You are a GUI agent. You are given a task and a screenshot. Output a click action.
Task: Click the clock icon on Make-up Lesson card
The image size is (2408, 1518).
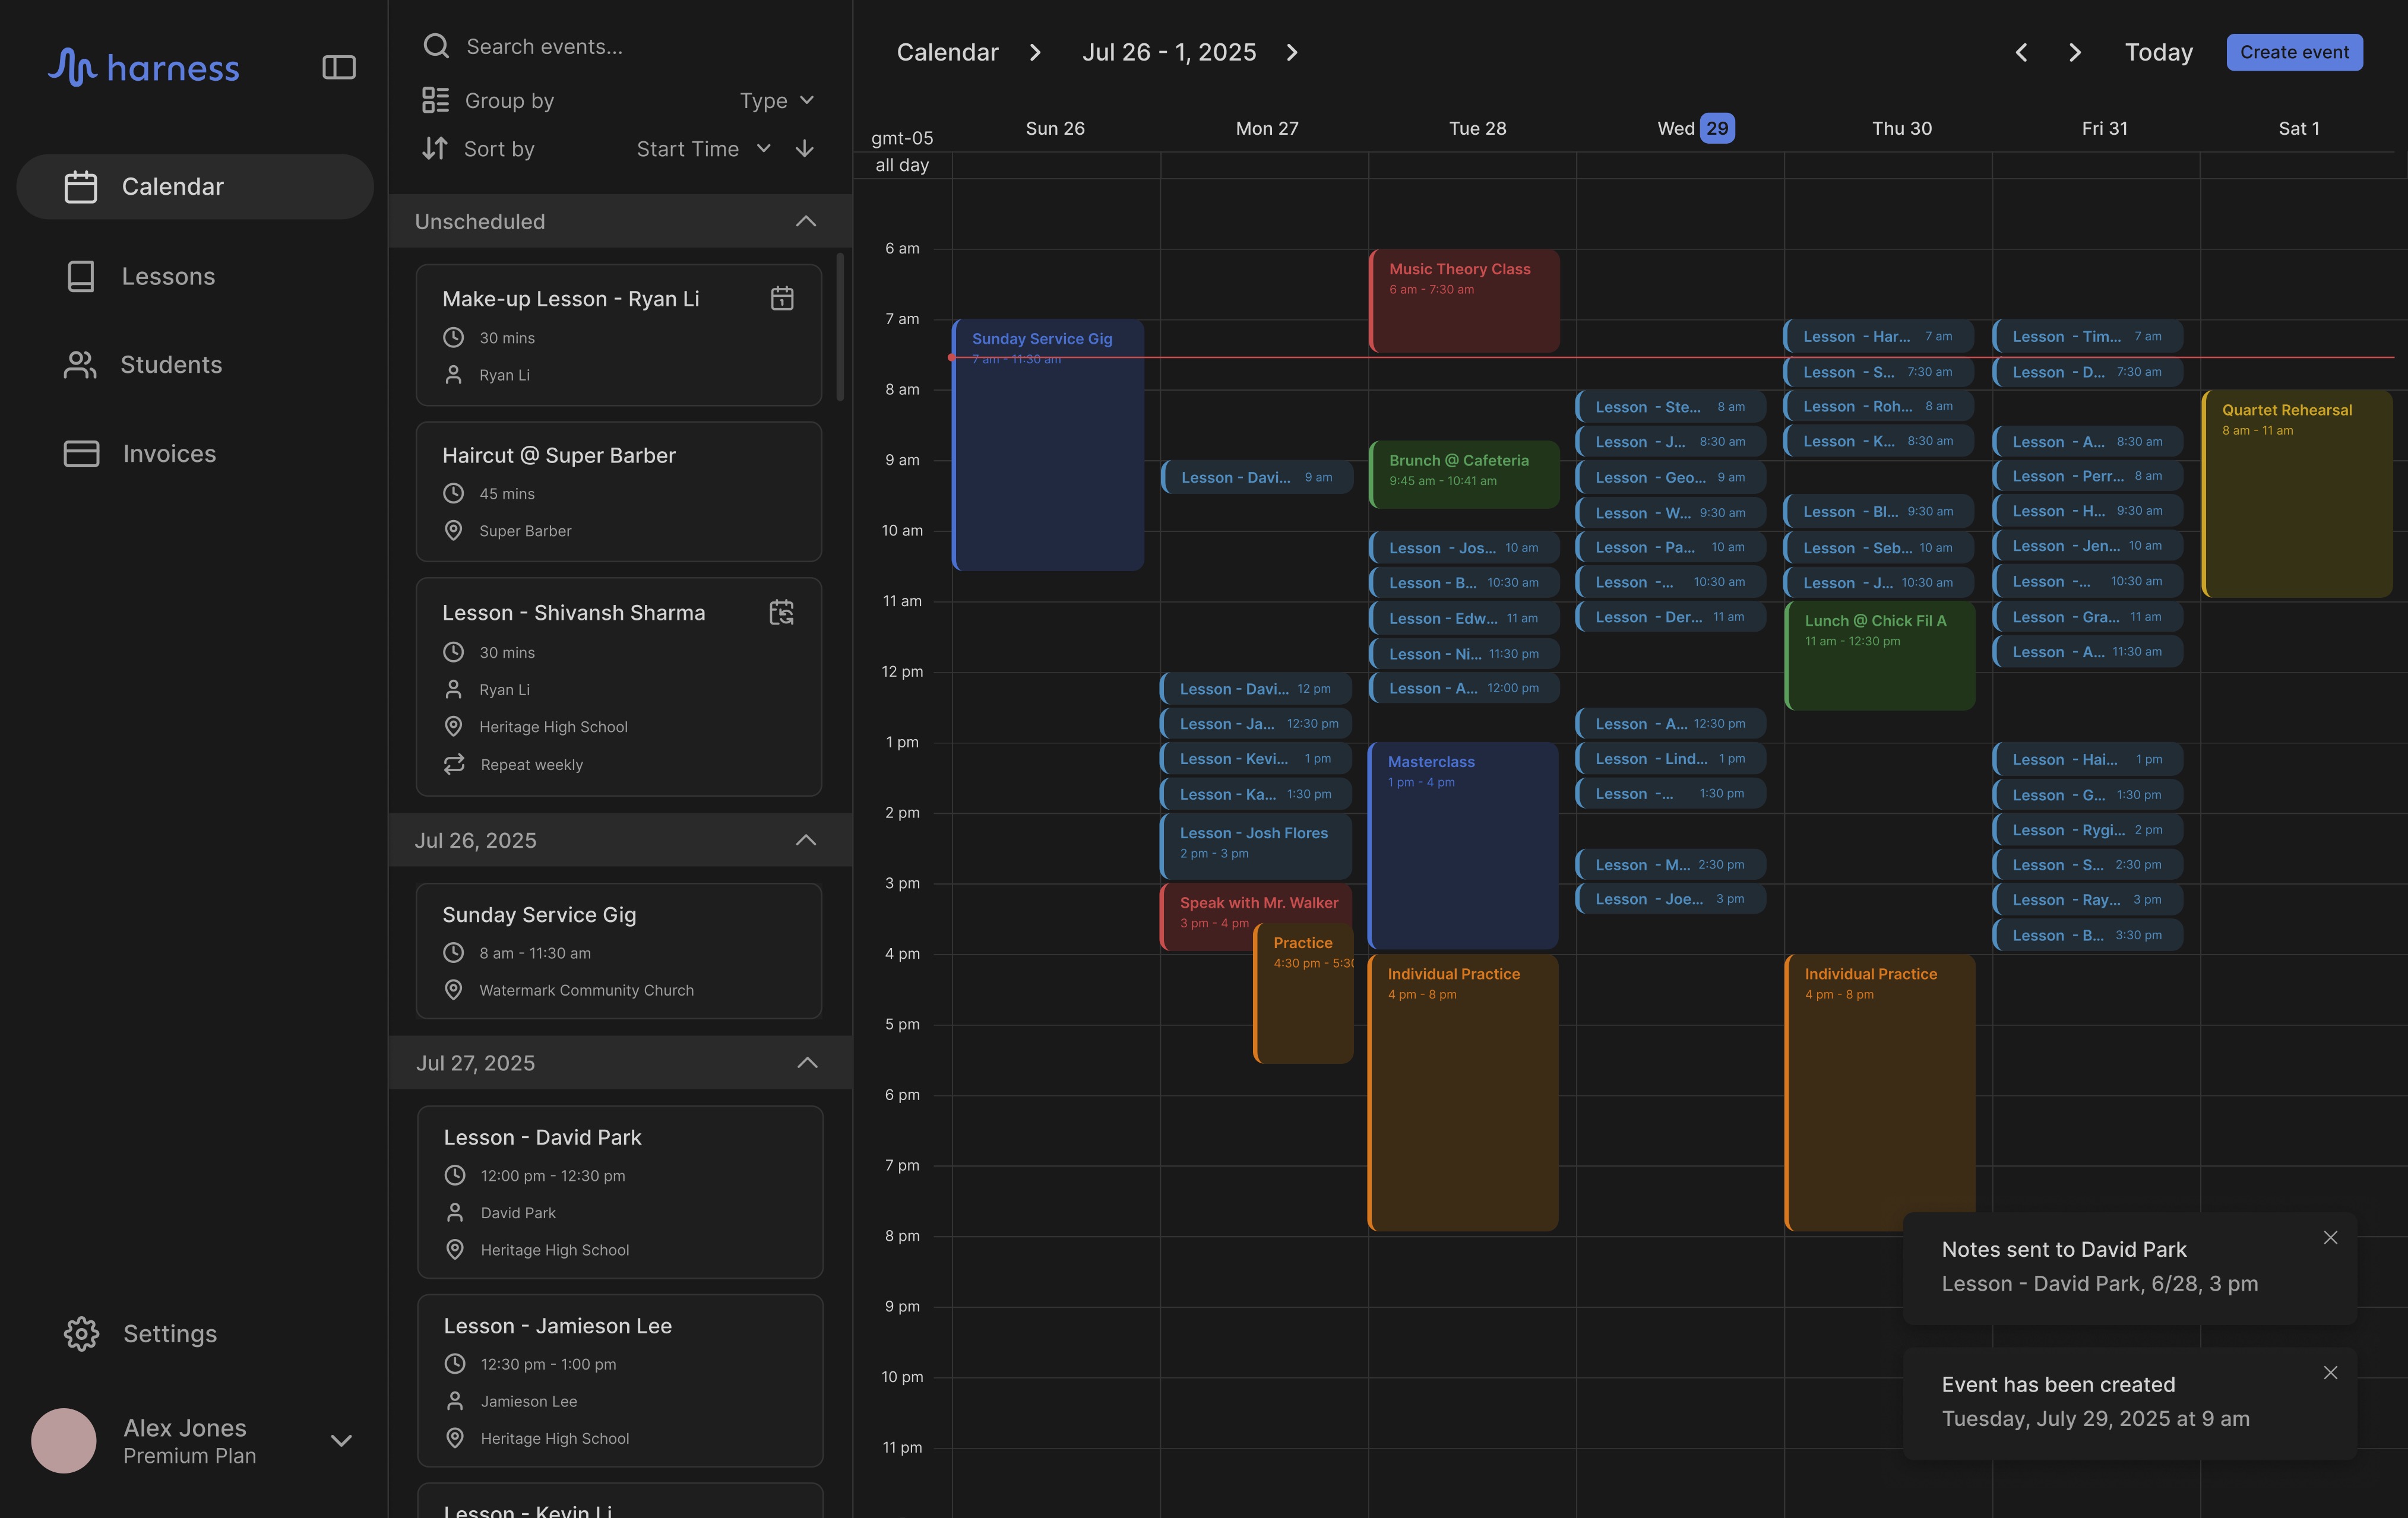453,337
